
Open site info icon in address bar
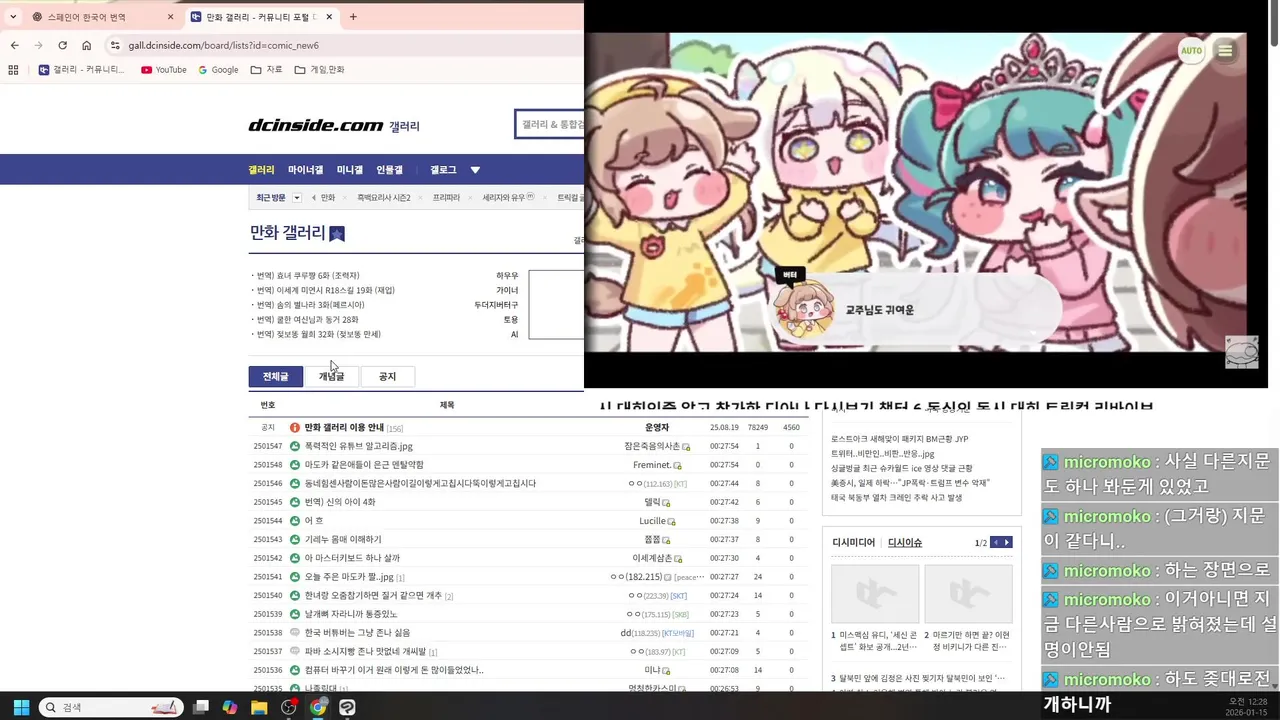click(x=115, y=45)
